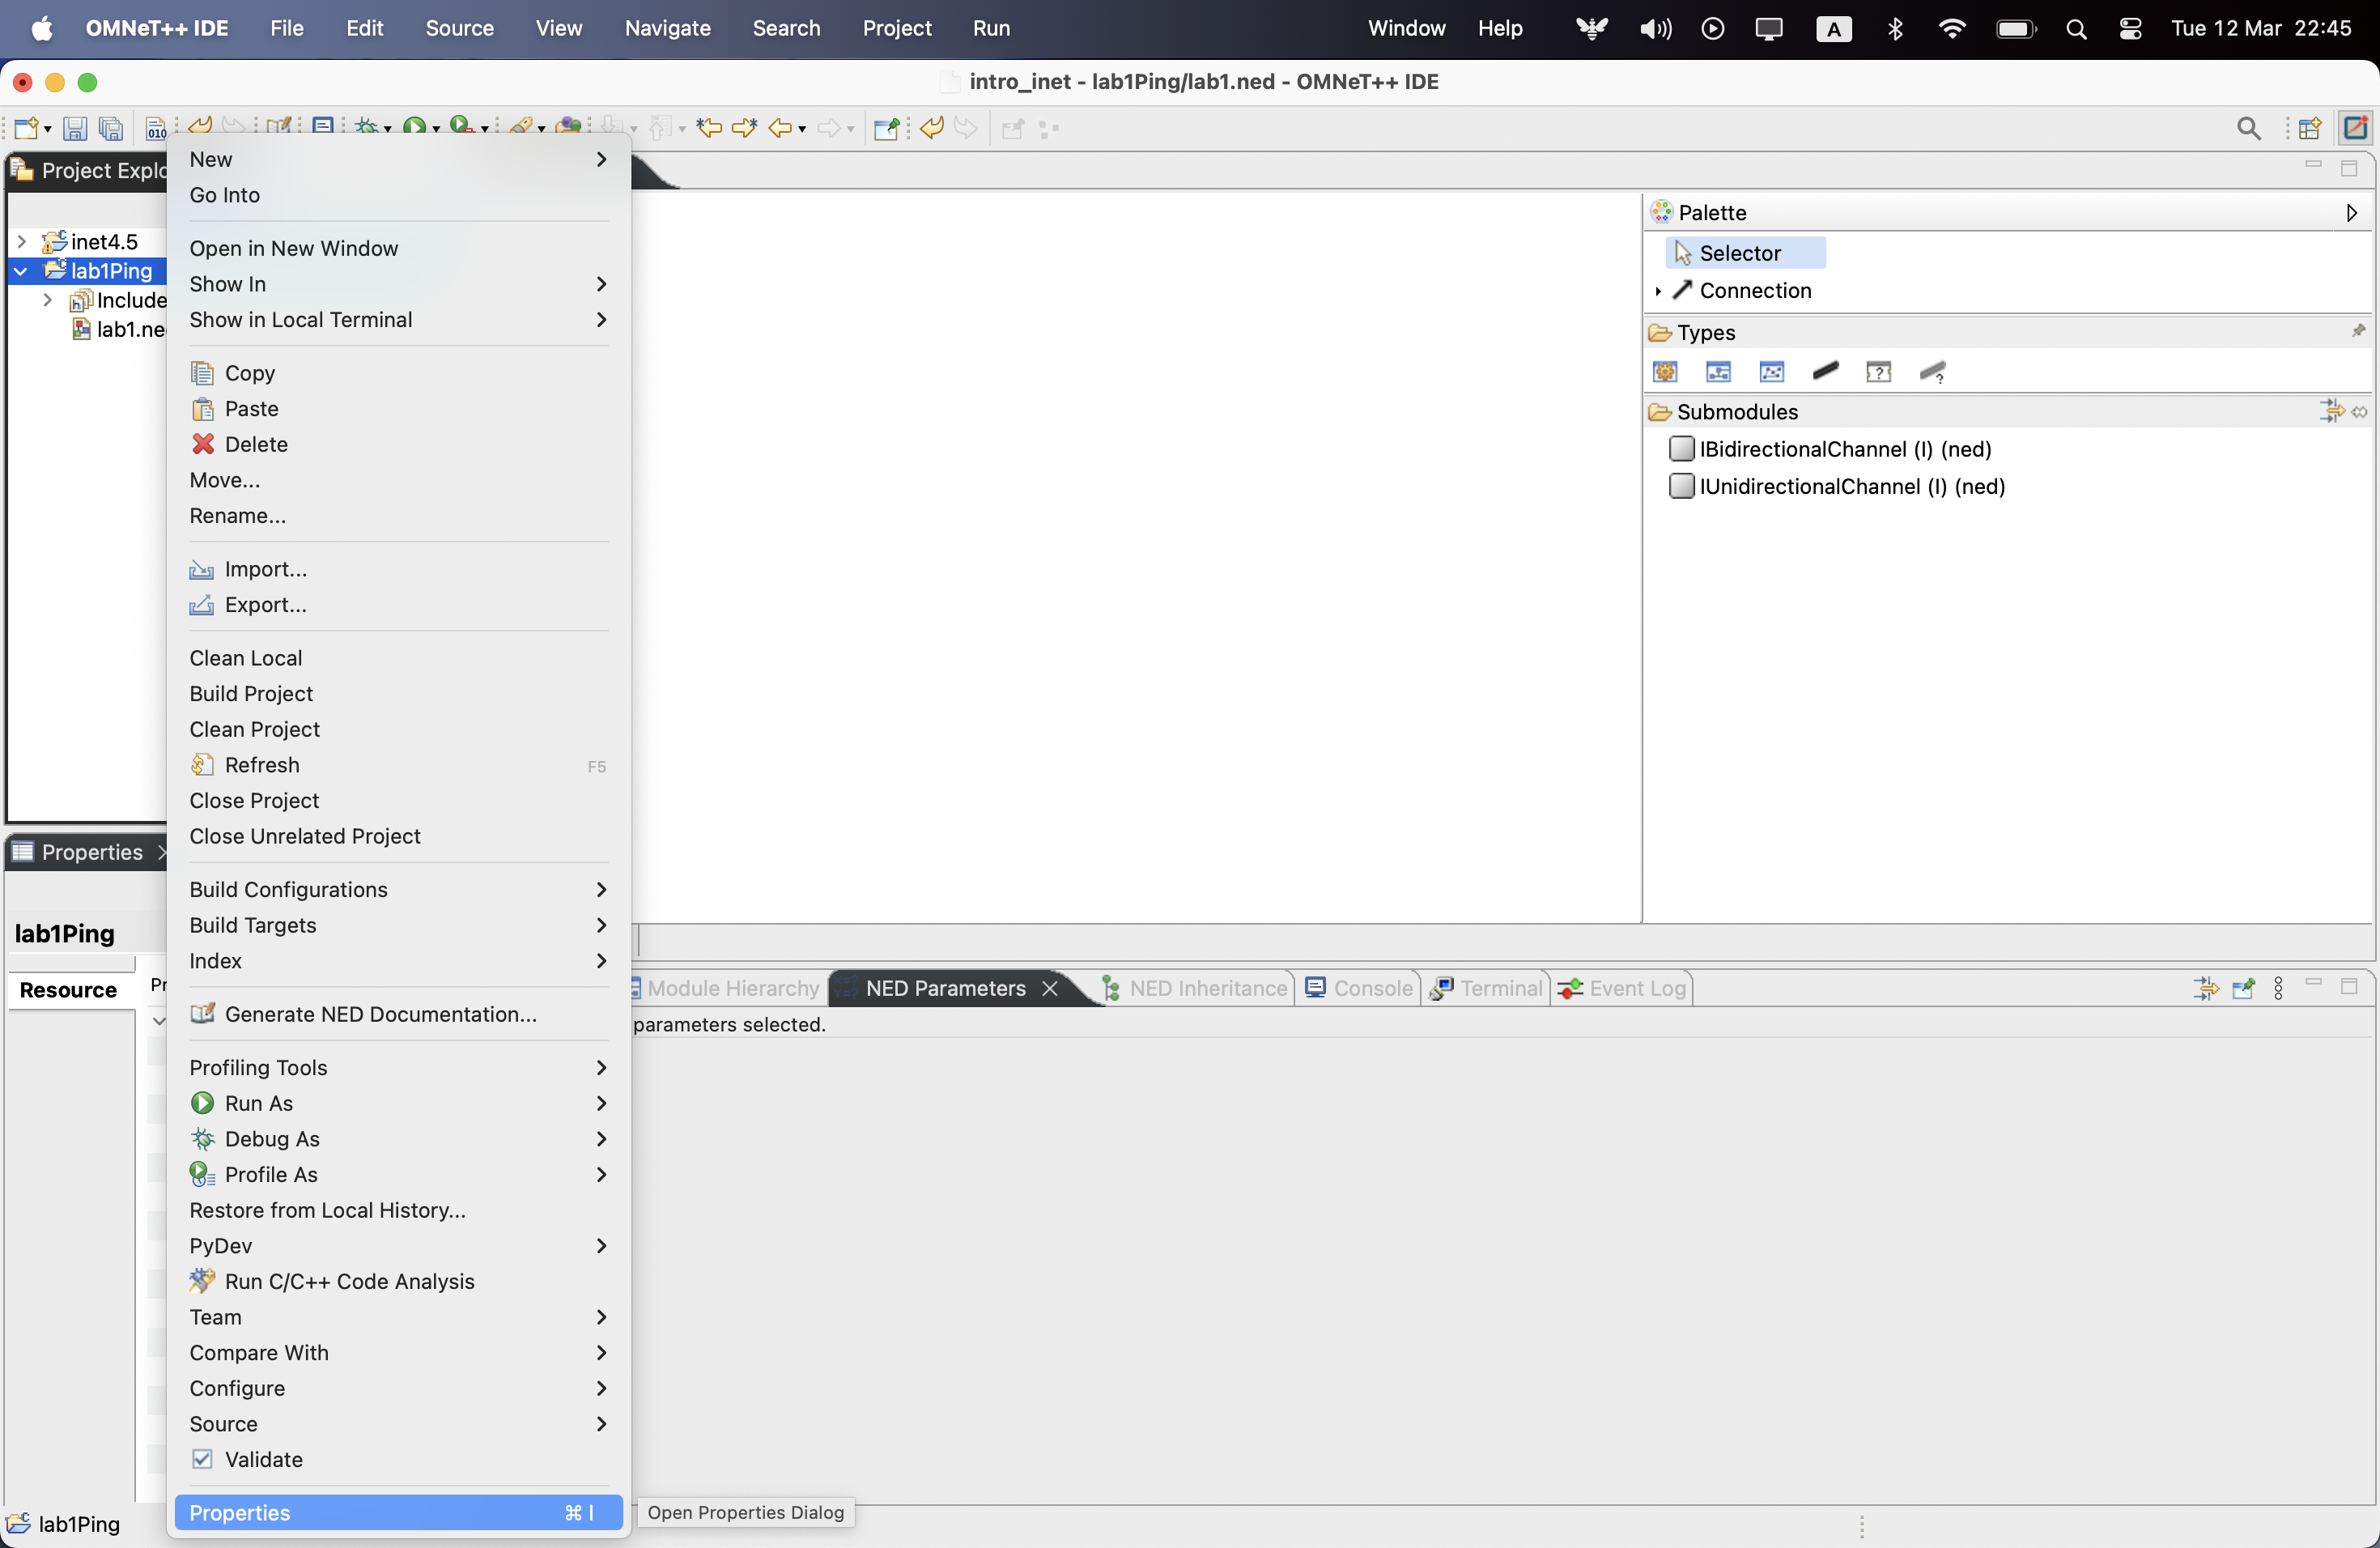
Task: Click the Back navigation arrow in toolbar
Action: [780, 128]
